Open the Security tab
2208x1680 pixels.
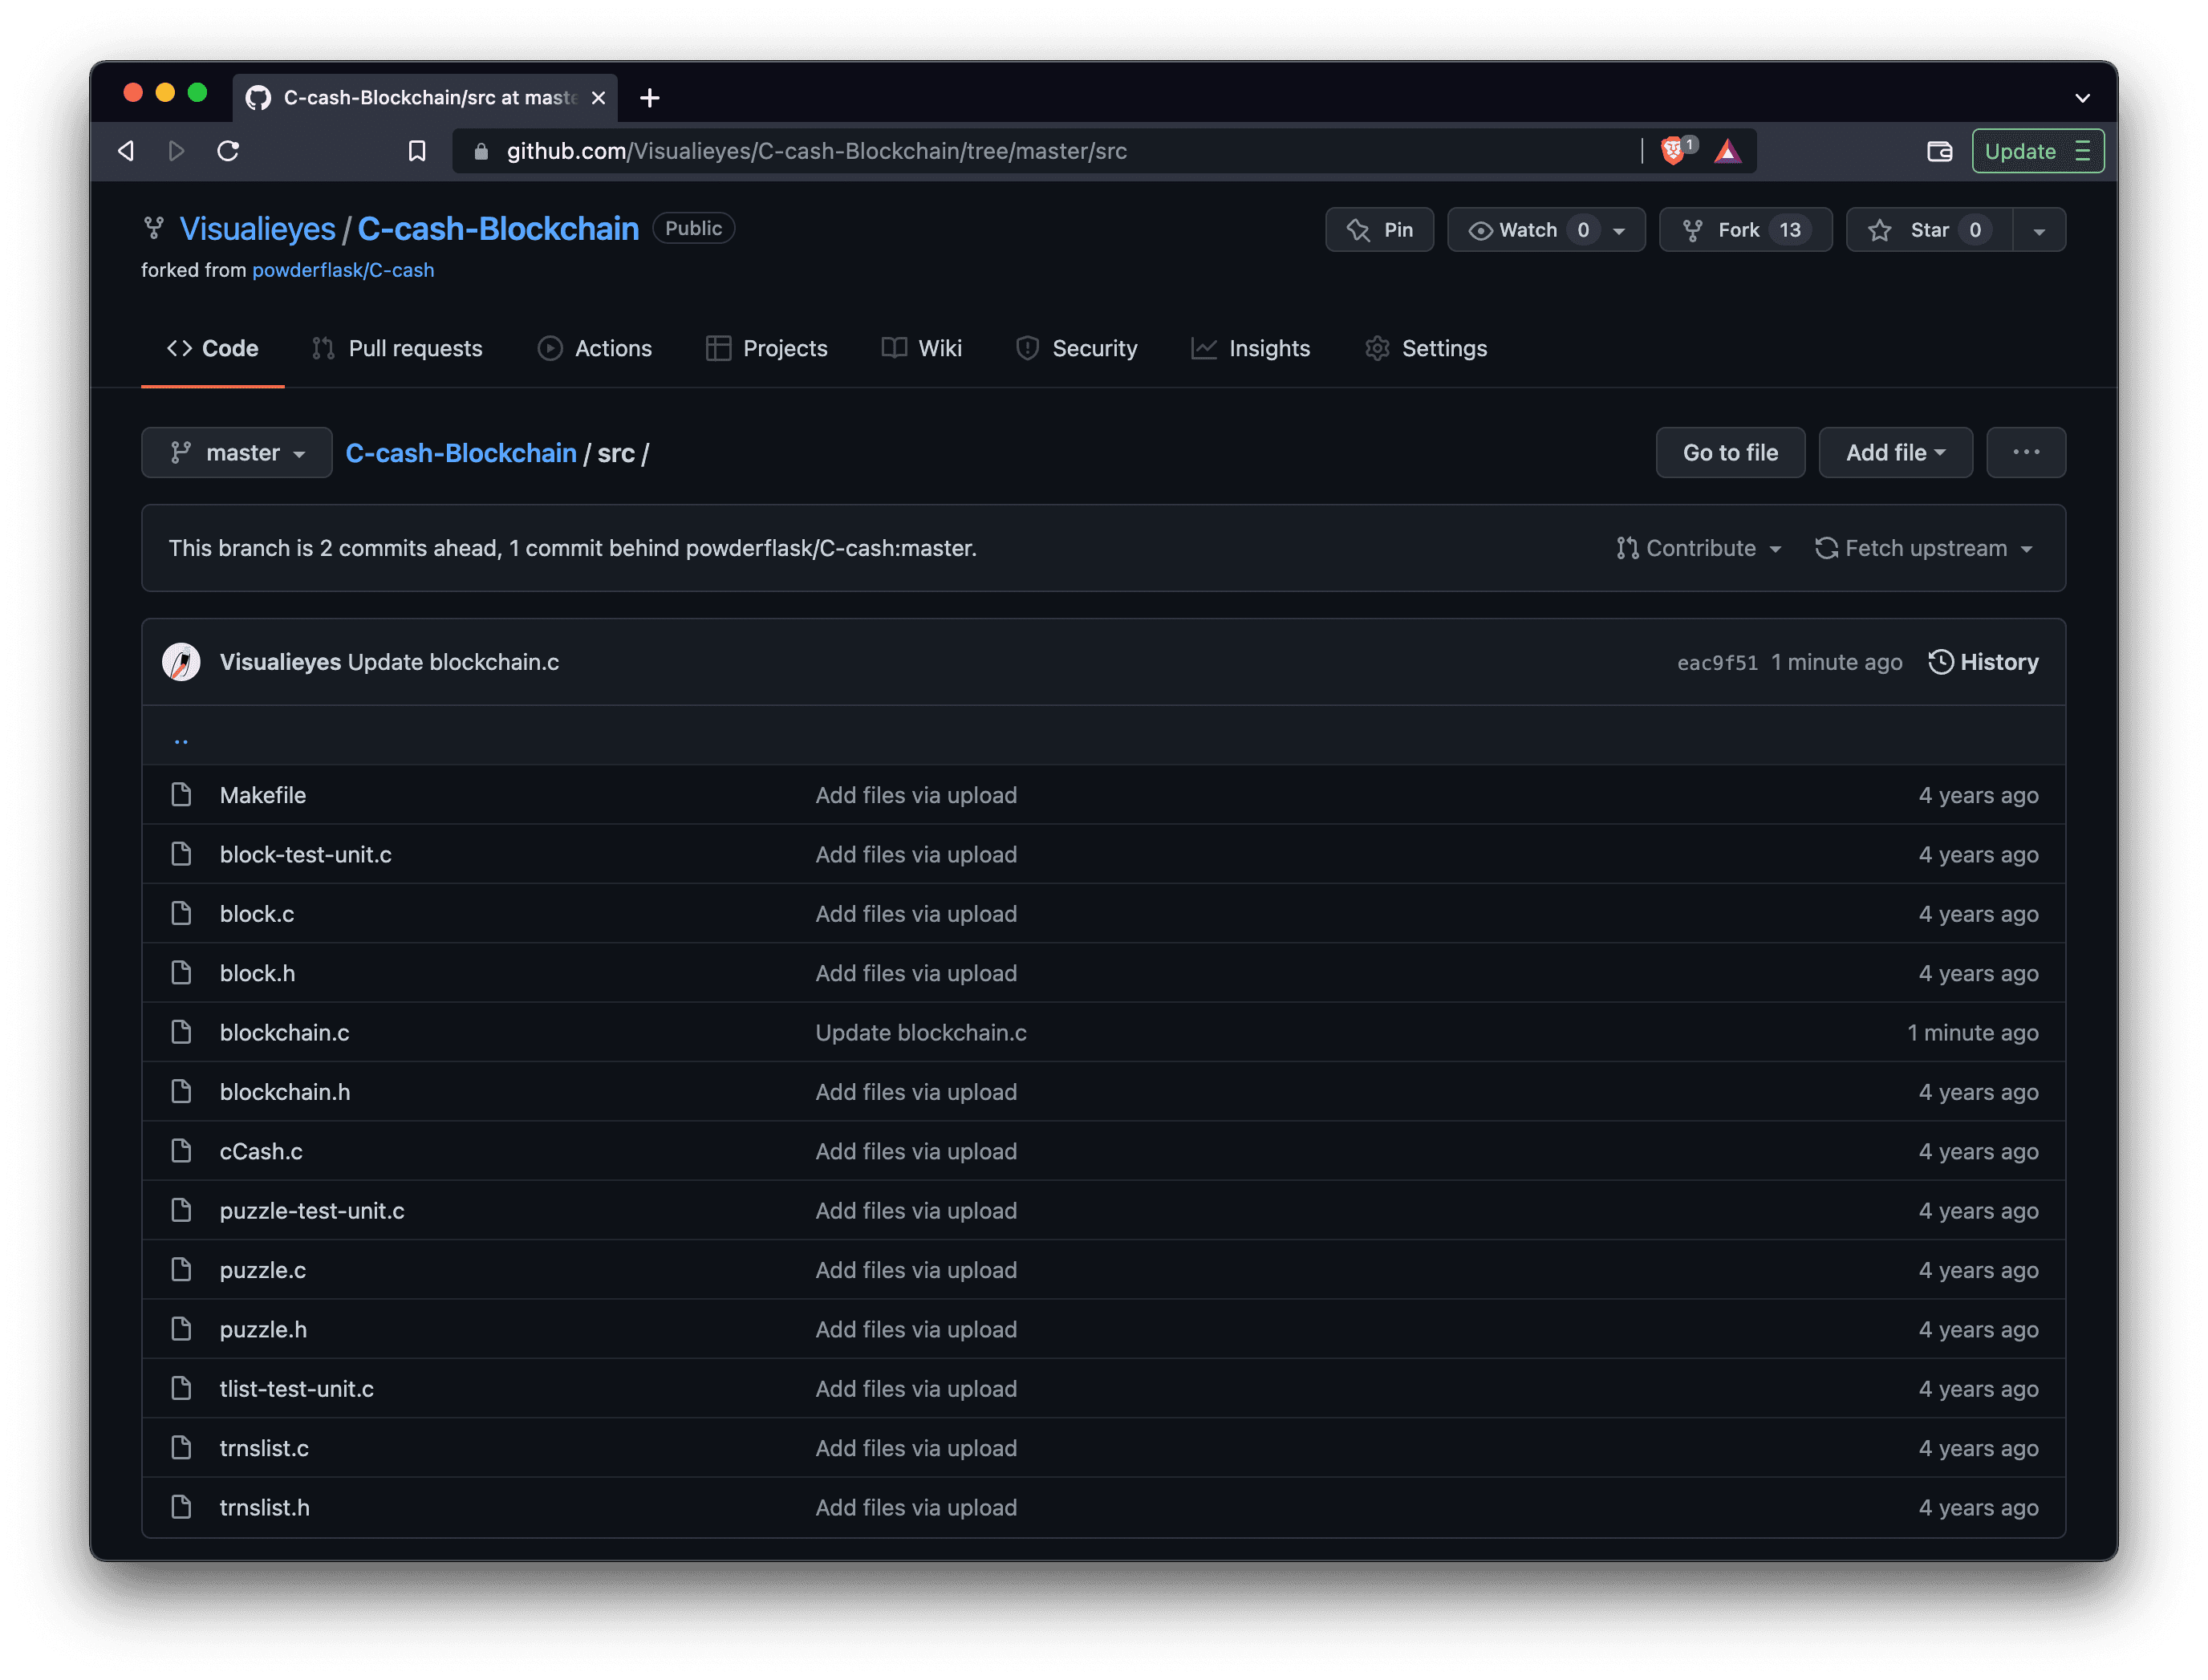(x=1076, y=348)
